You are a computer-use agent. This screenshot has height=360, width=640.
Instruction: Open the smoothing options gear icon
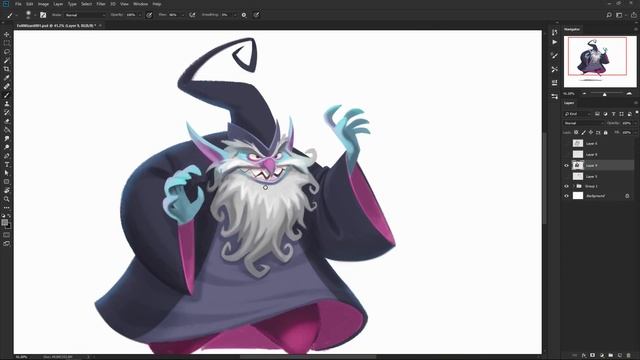tap(244, 15)
